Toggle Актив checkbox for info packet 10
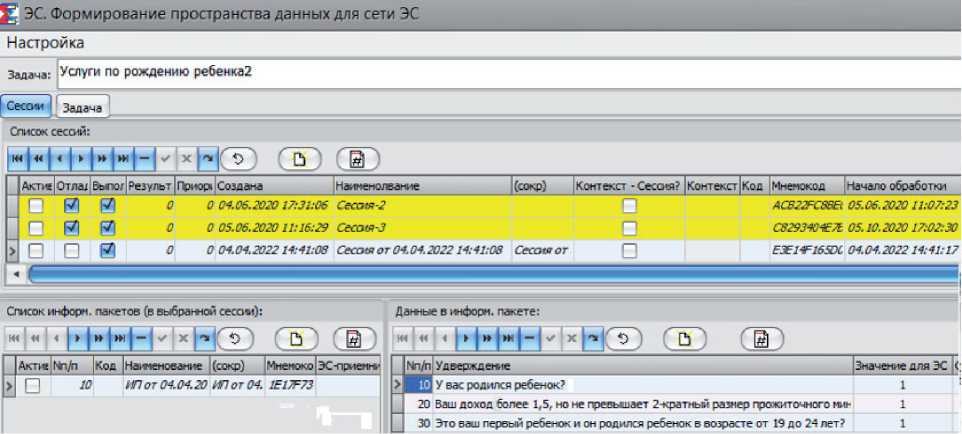 click(32, 386)
